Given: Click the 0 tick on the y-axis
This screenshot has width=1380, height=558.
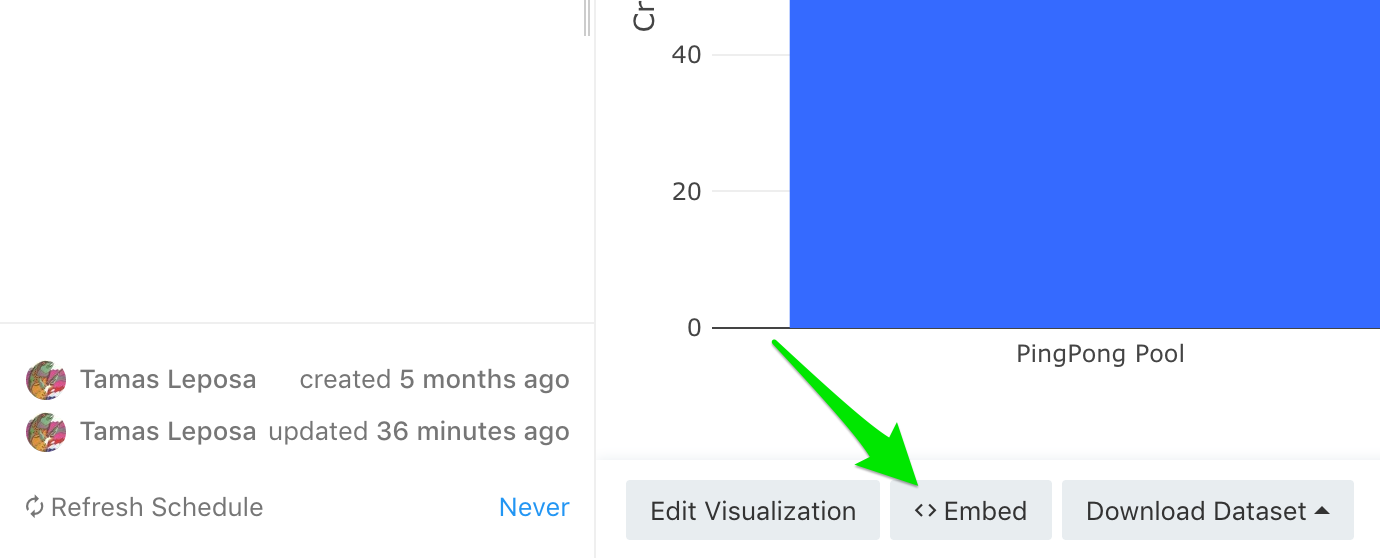Looking at the screenshot, I should pyautogui.click(x=694, y=328).
